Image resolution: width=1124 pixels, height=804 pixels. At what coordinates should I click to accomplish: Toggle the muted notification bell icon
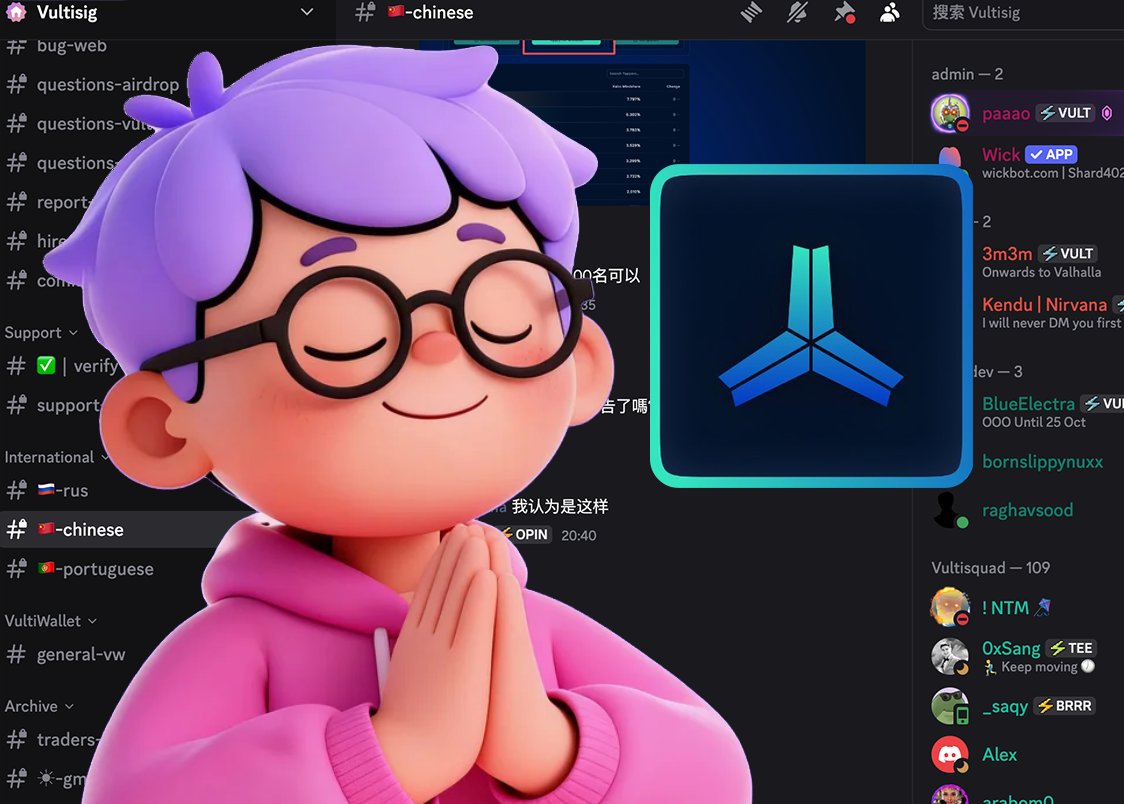(797, 12)
